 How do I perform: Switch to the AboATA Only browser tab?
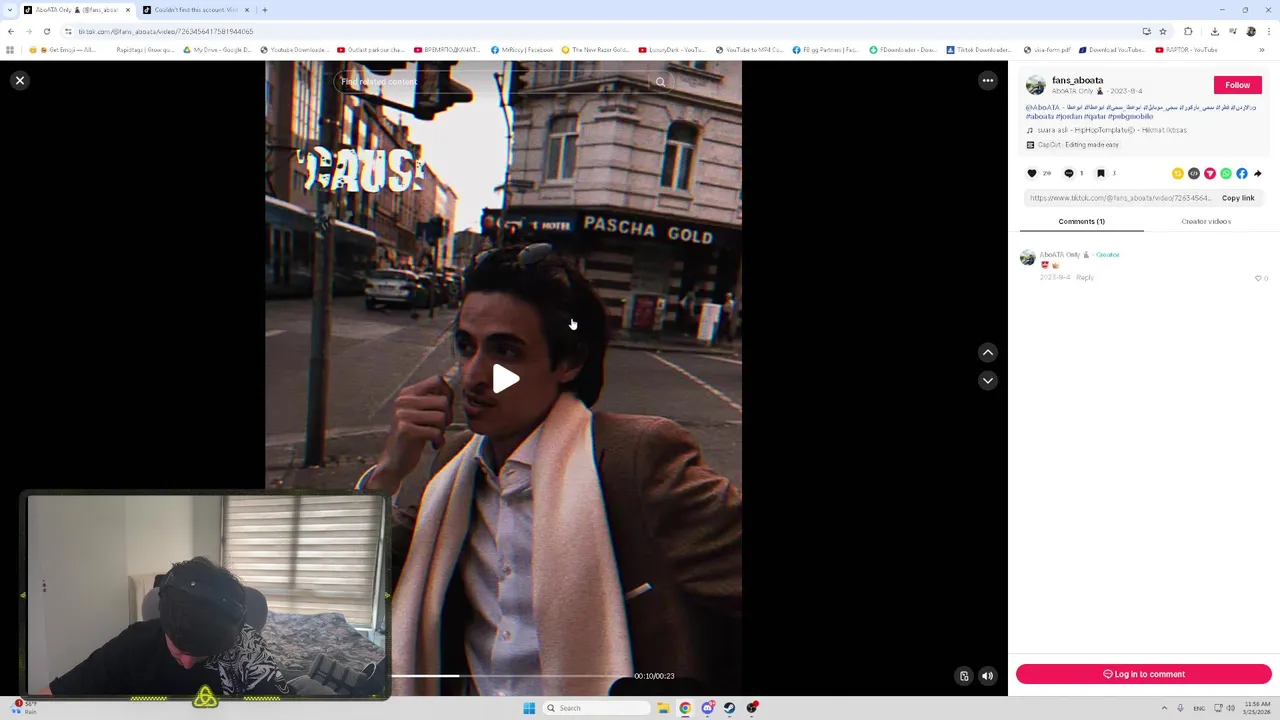click(x=76, y=10)
